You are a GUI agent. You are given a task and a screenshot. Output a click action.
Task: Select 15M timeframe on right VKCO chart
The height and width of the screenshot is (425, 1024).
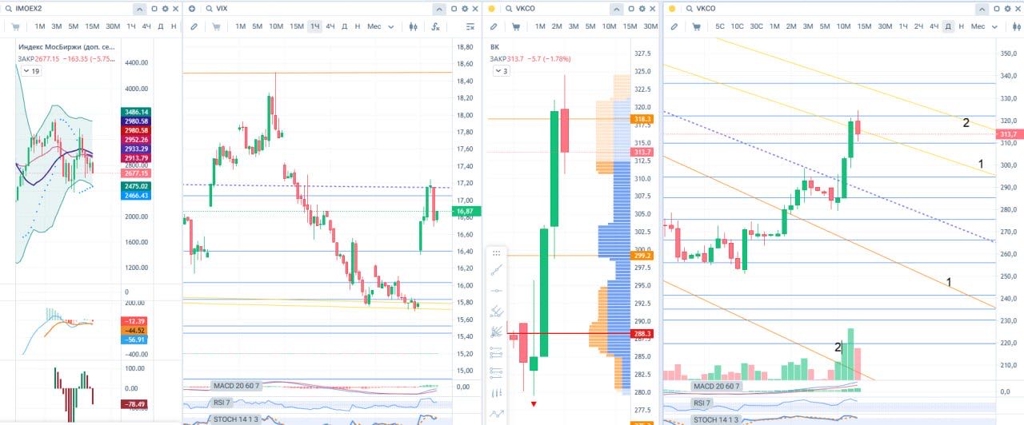point(863,26)
